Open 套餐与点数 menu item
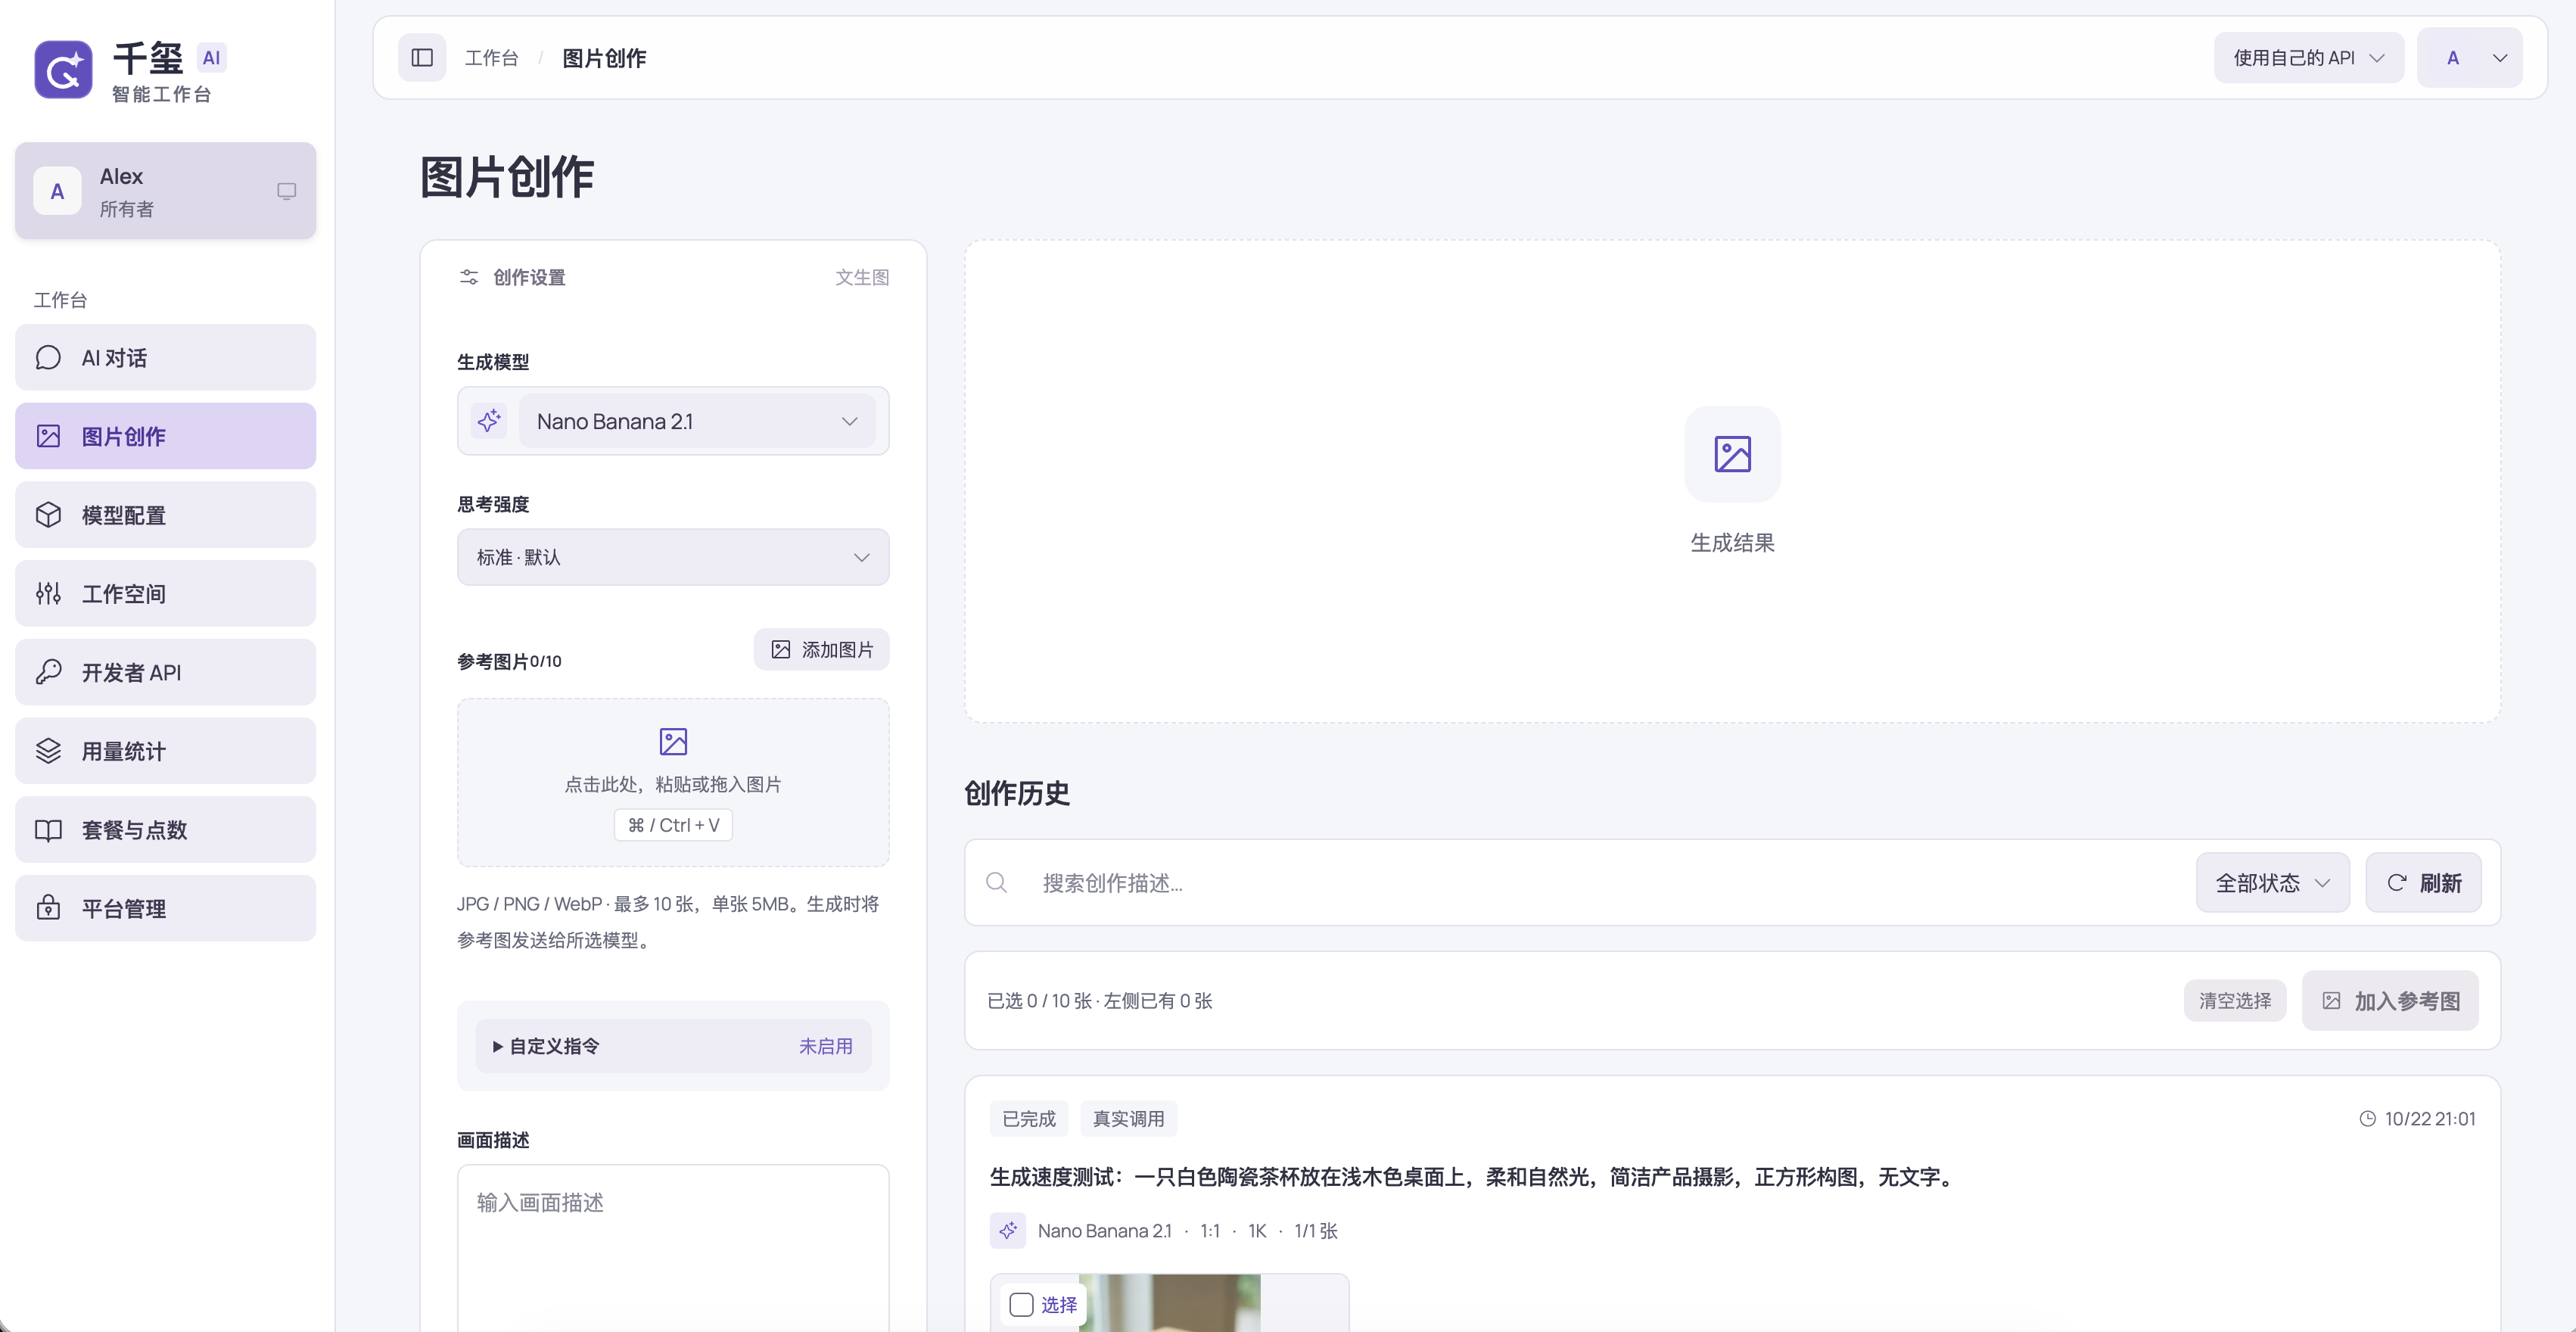2576x1332 pixels. click(x=165, y=830)
